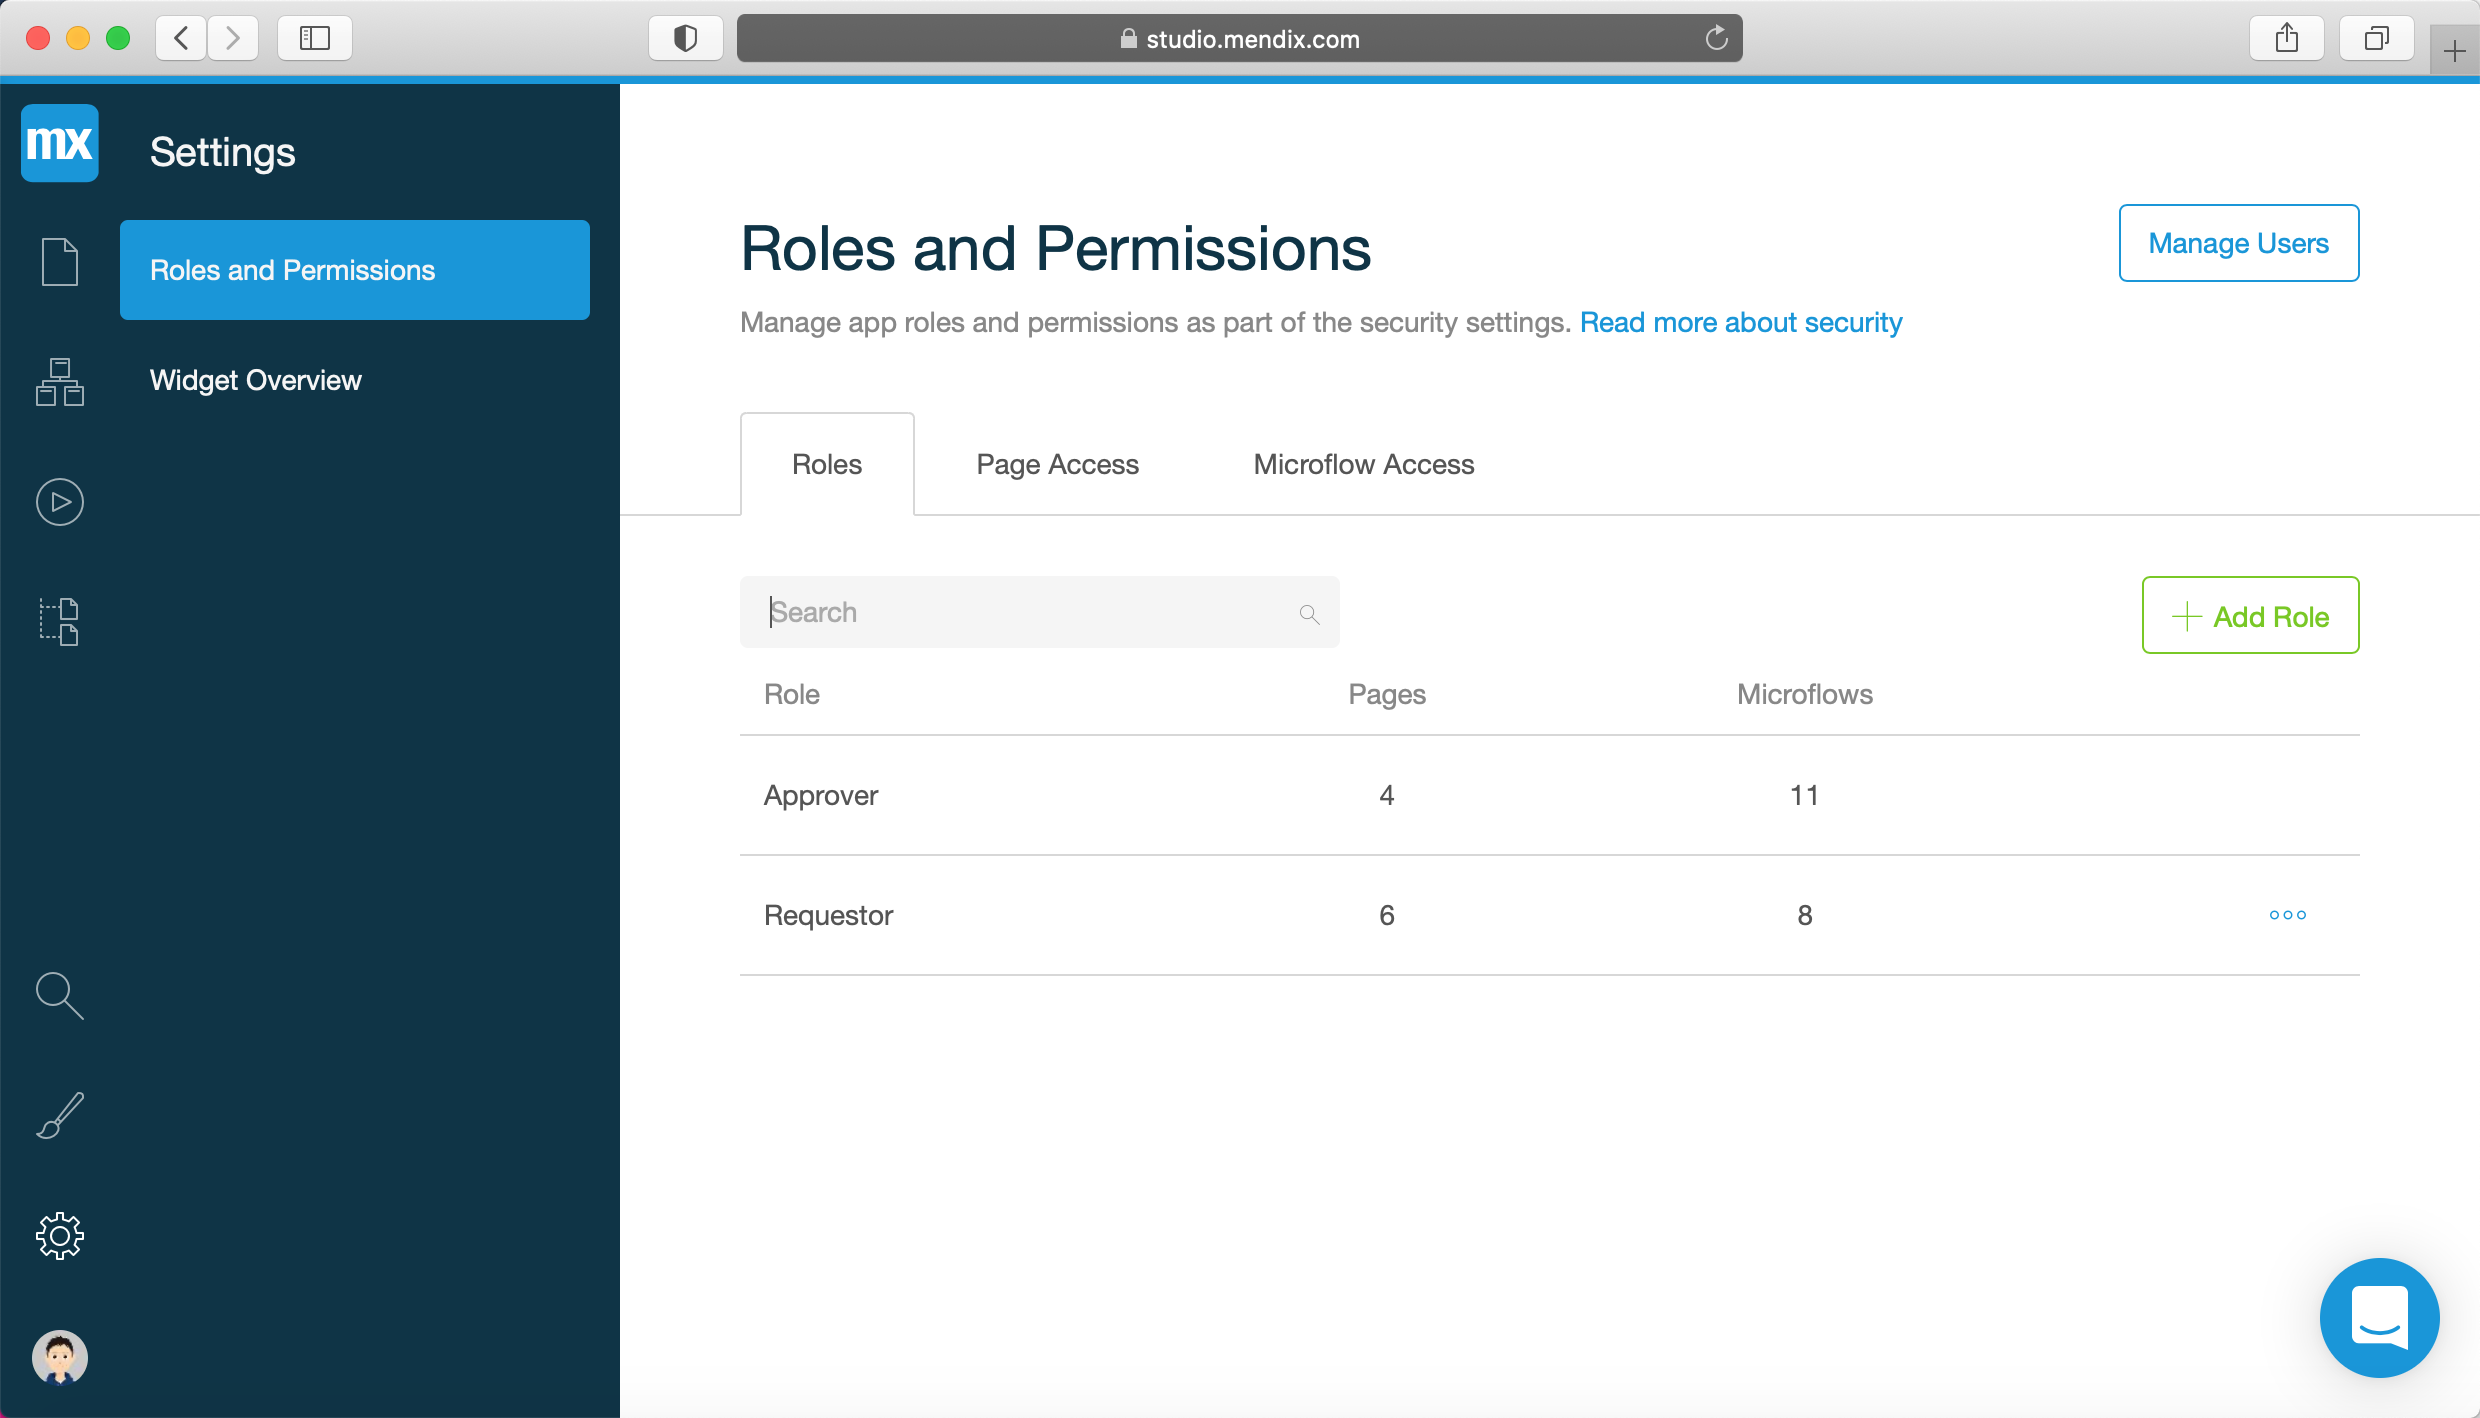Switch to the Page Access tab
This screenshot has width=2480, height=1418.
1057,464
